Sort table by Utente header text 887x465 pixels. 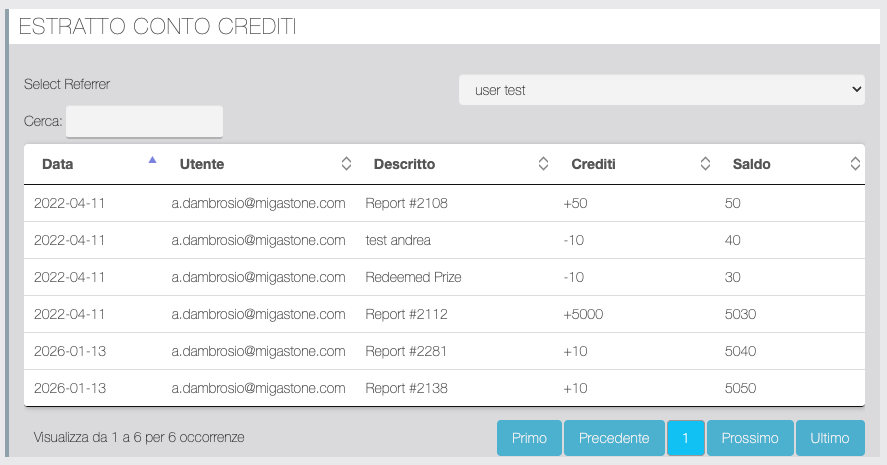[201, 164]
